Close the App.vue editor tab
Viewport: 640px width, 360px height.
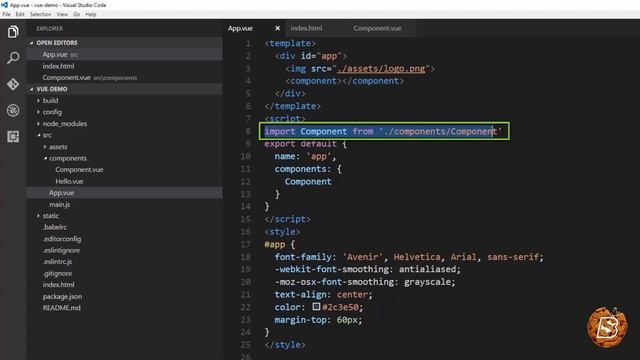click(x=278, y=28)
